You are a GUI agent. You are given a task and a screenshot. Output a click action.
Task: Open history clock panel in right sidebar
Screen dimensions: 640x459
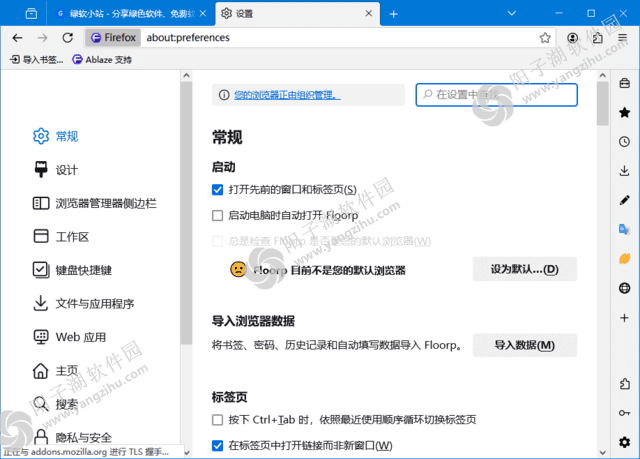point(624,142)
